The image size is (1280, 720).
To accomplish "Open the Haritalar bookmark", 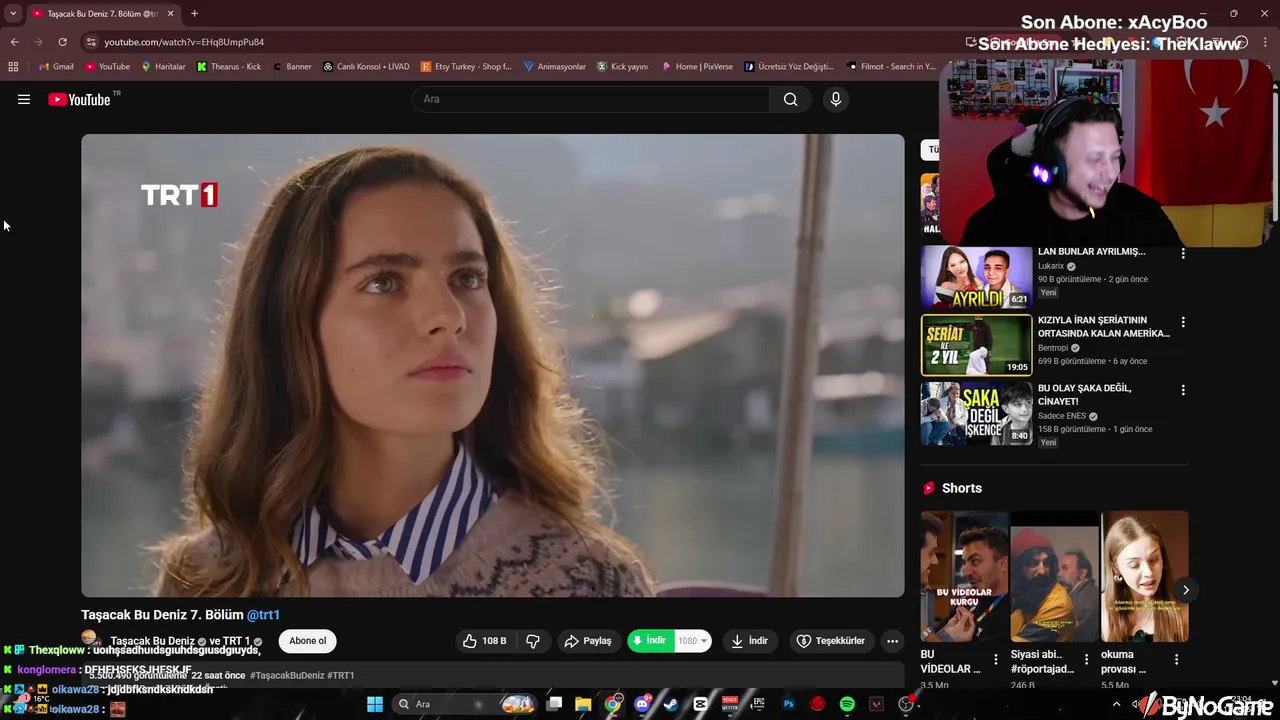I will pyautogui.click(x=163, y=67).
